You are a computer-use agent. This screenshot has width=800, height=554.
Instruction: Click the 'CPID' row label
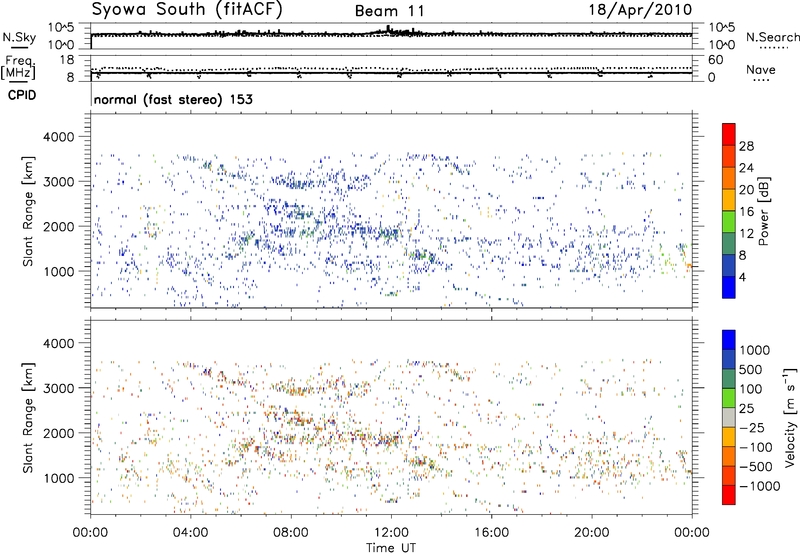(22, 95)
